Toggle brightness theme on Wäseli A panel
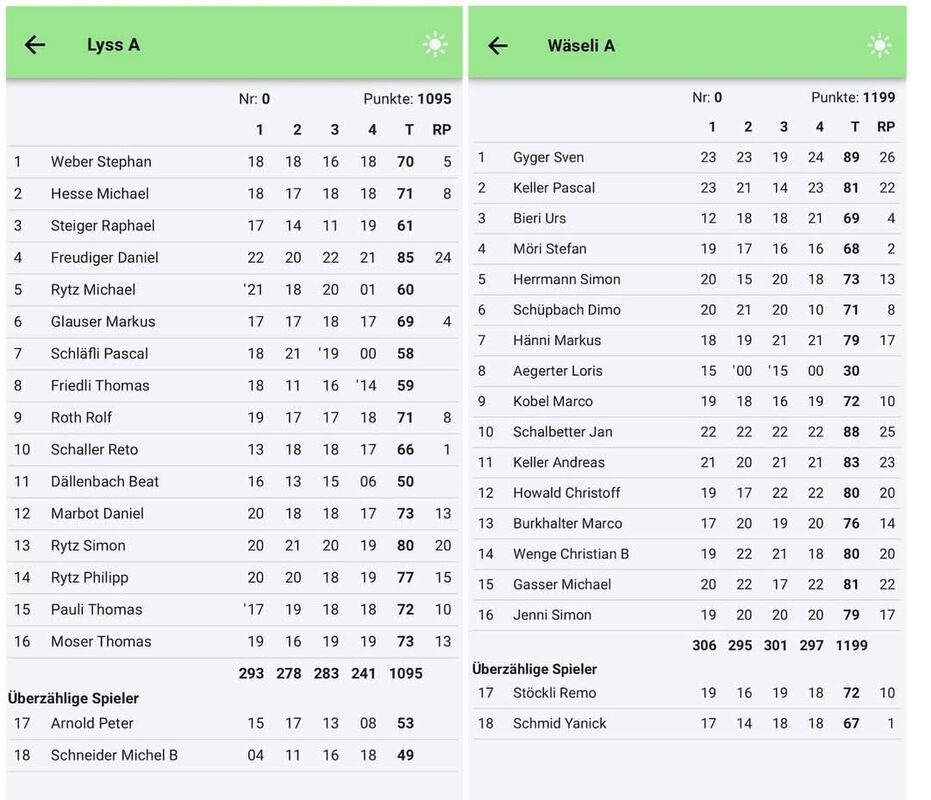Image resolution: width=931 pixels, height=800 pixels. [879, 46]
